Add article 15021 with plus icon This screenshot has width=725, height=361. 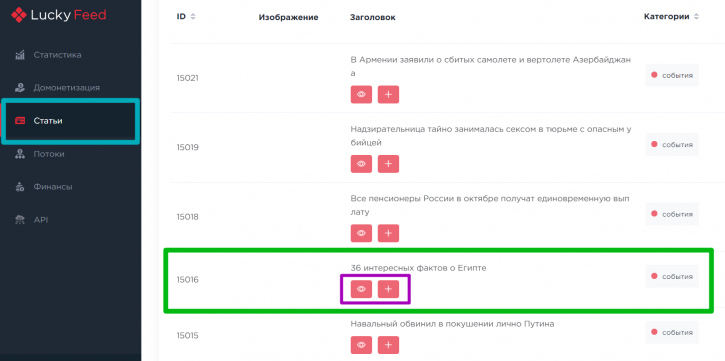coord(388,94)
